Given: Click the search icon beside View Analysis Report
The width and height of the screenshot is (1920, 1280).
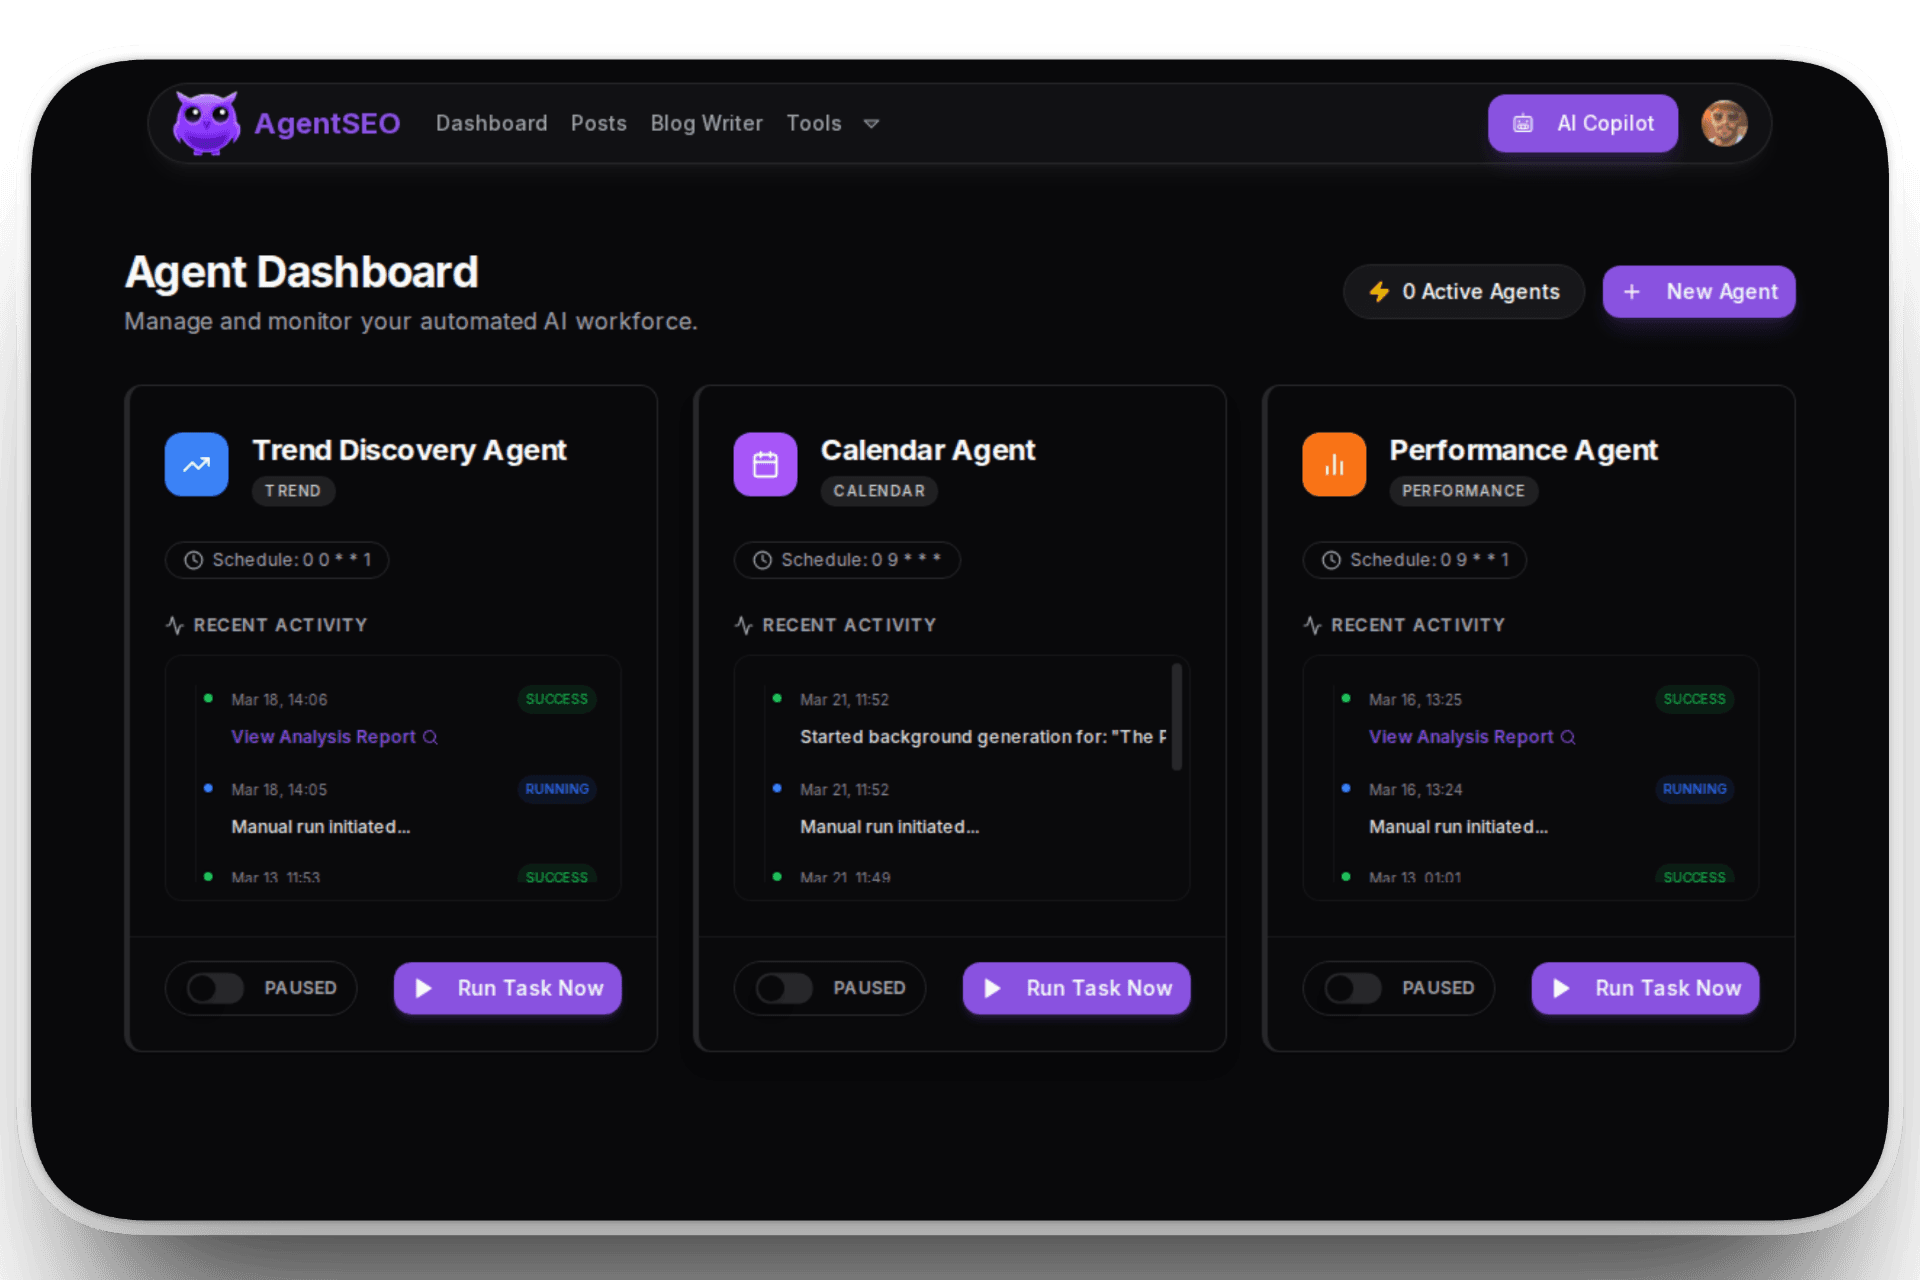Looking at the screenshot, I should 430,737.
